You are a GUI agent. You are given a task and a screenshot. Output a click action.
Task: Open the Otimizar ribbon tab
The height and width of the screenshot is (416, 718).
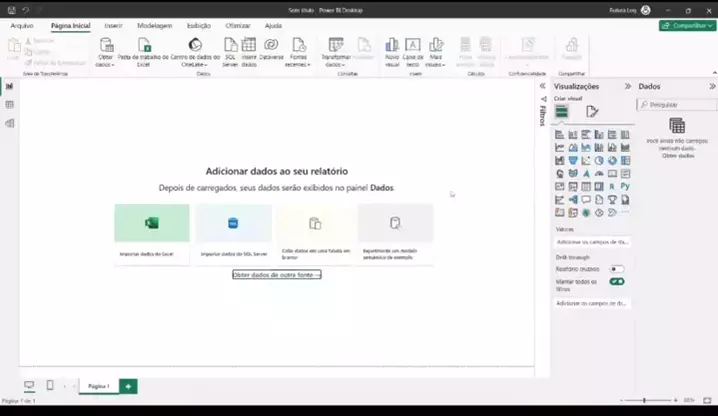point(238,26)
